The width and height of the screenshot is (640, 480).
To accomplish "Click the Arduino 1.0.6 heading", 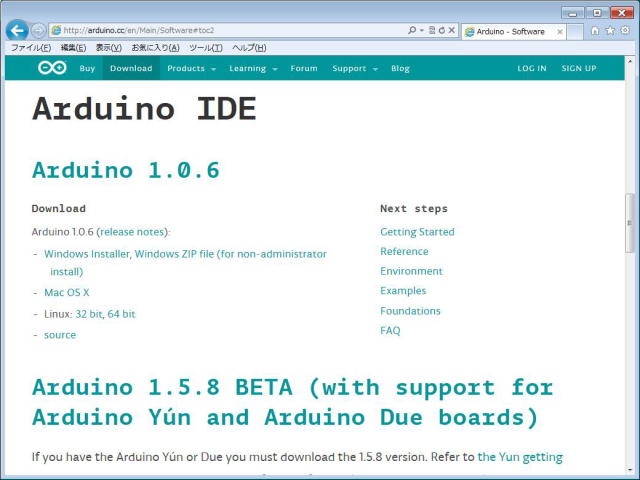I will (x=126, y=170).
